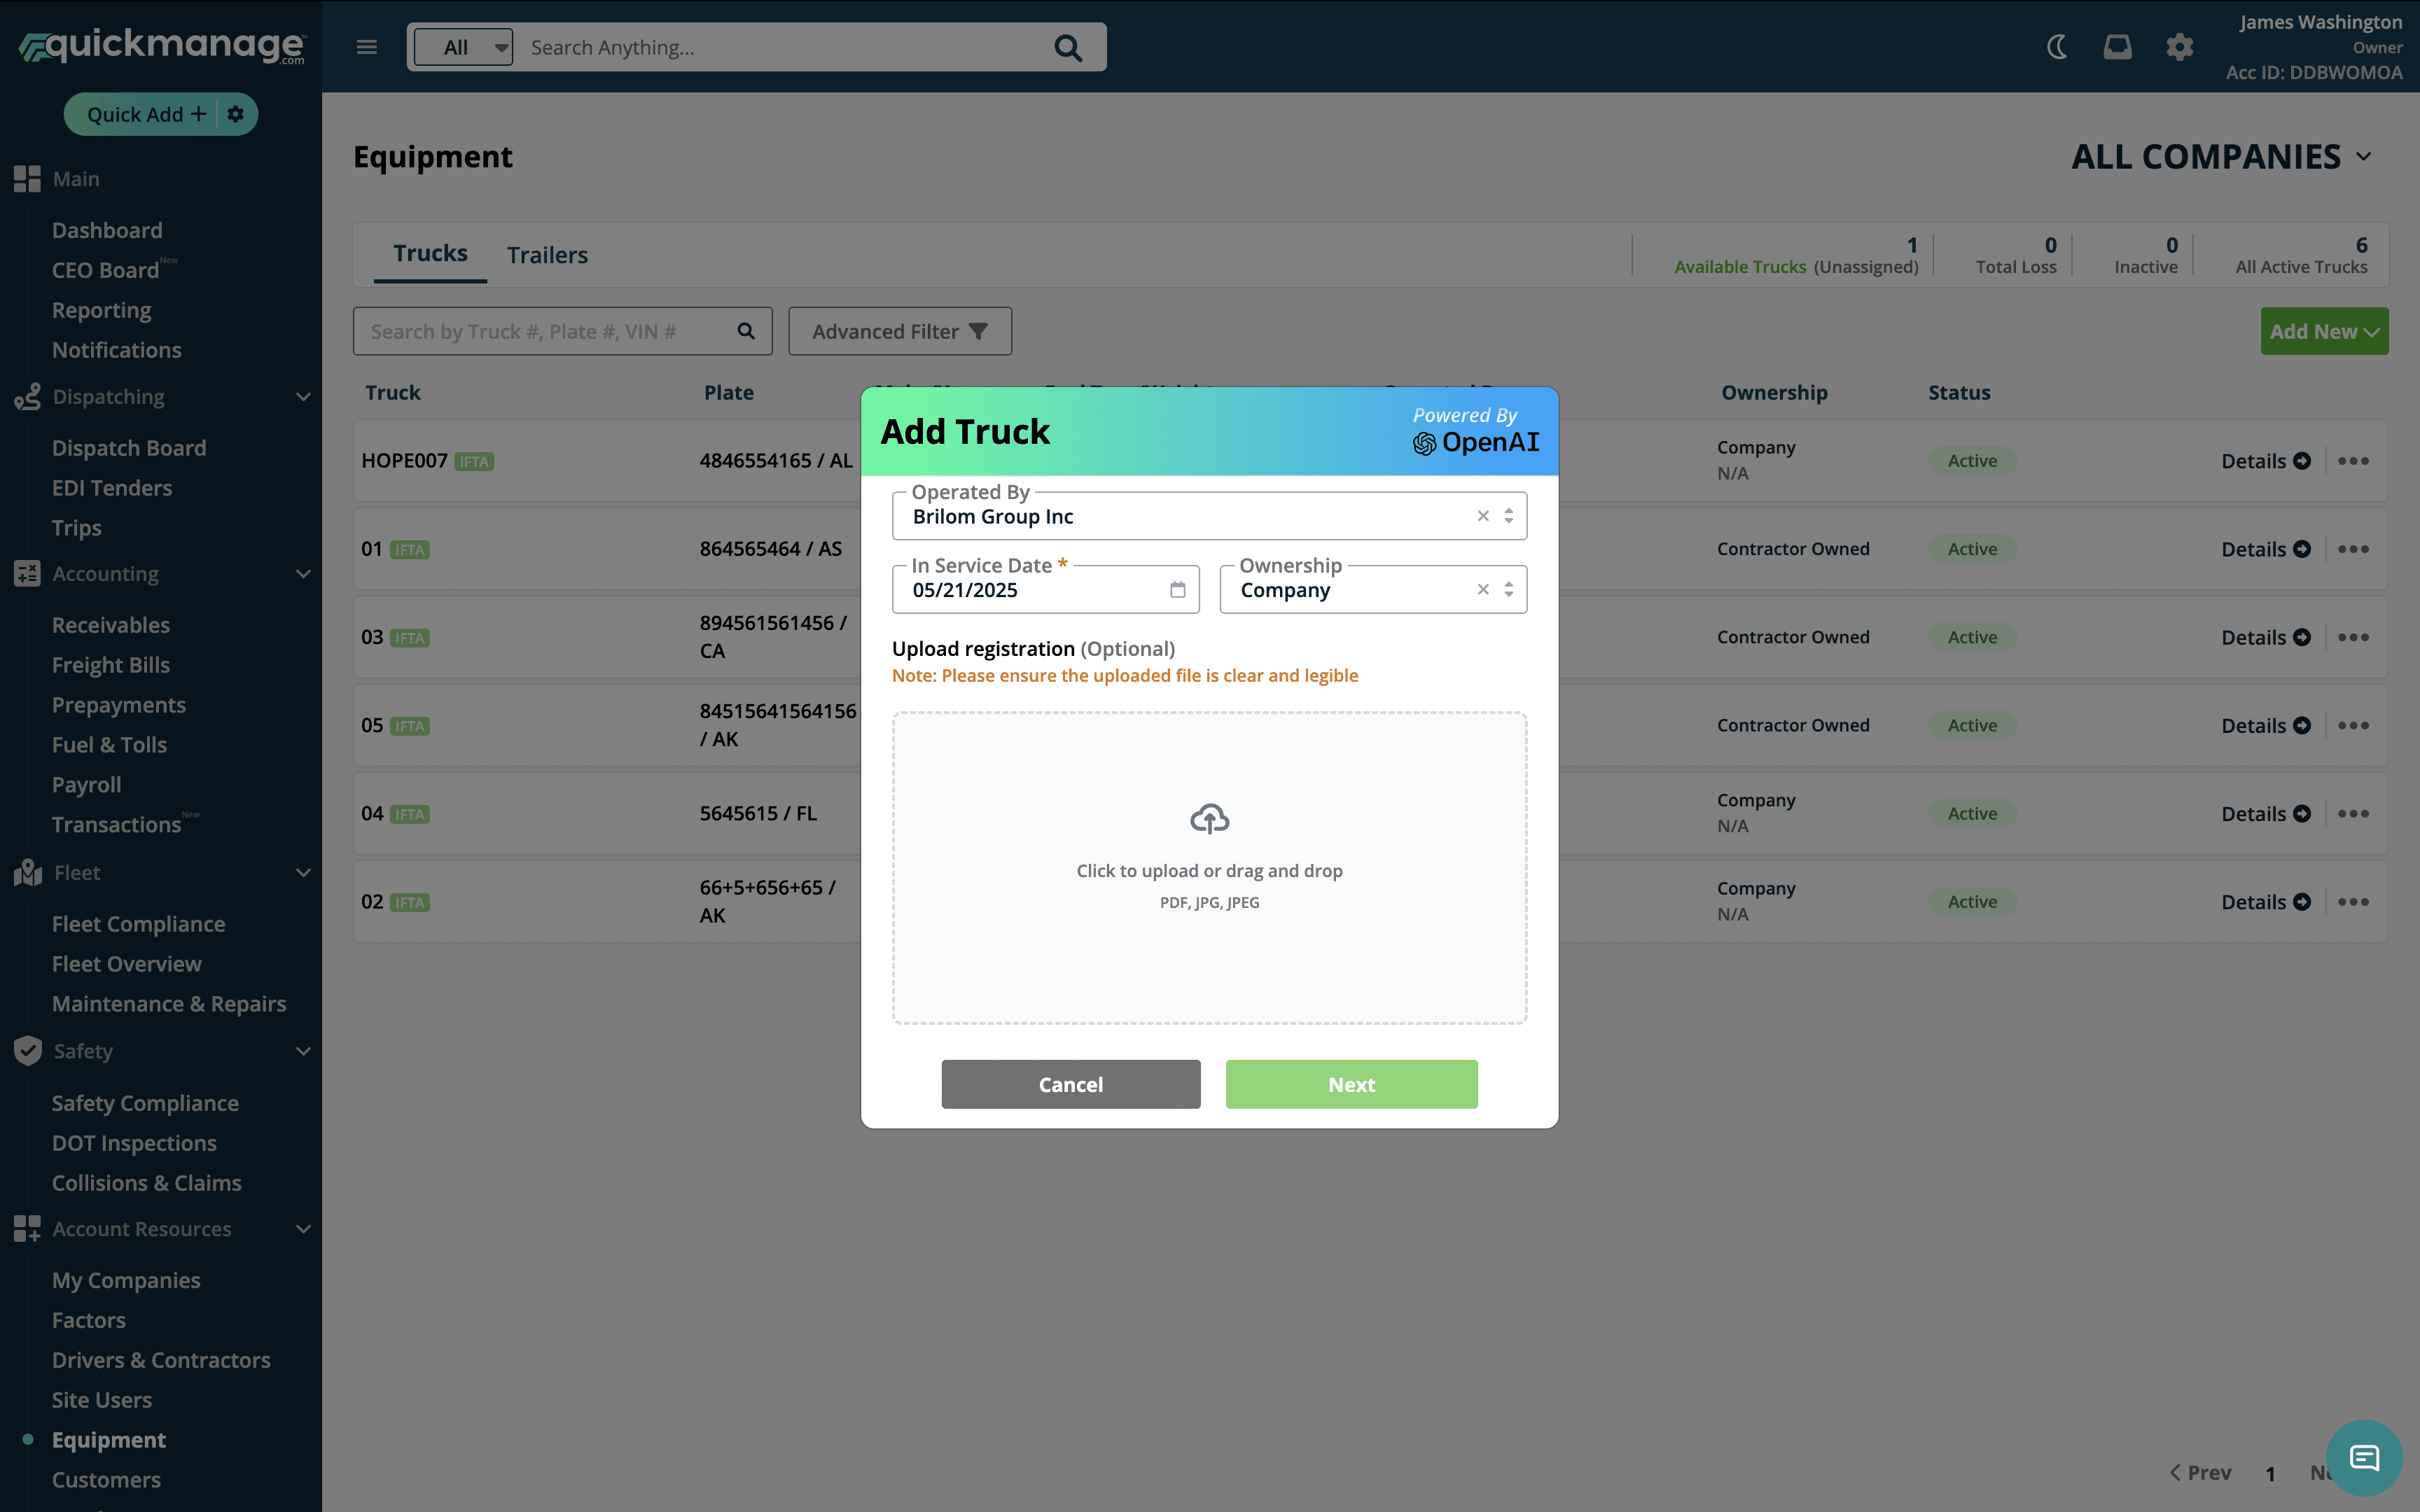The image size is (2420, 1512).
Task: Open the inbox tray icon
Action: coord(2117,47)
